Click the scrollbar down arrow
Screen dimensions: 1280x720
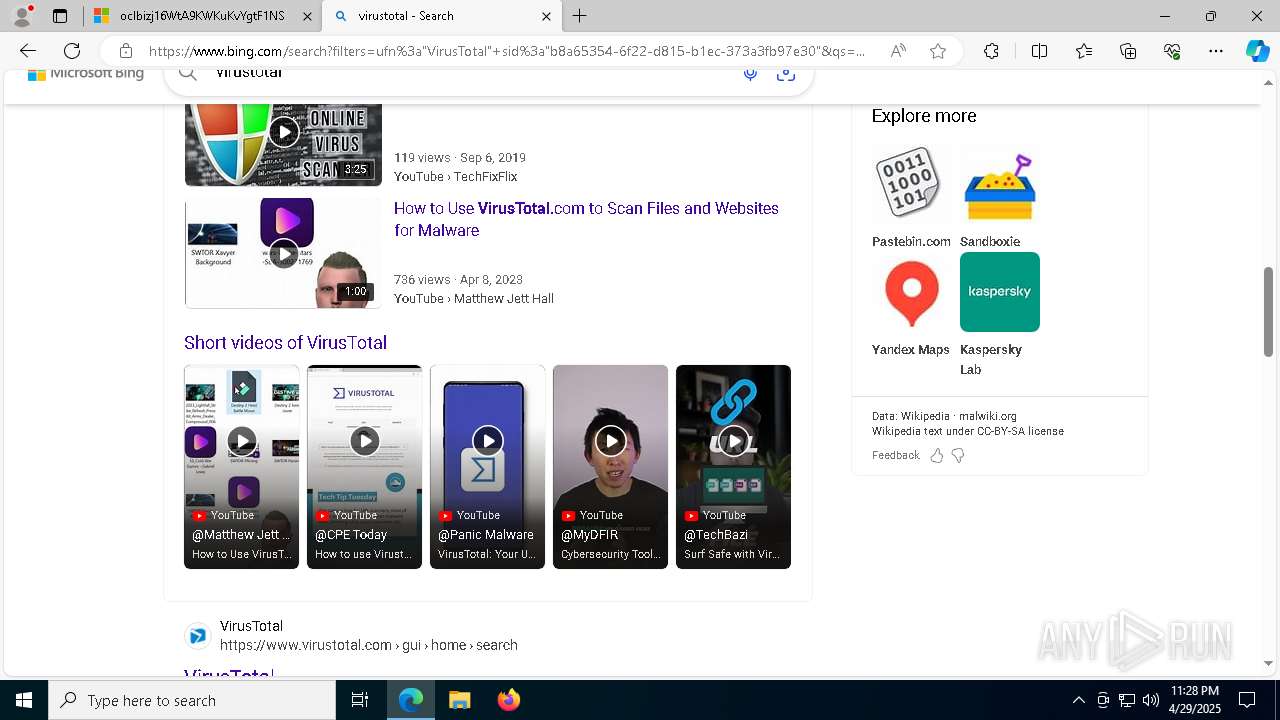(x=1268, y=663)
